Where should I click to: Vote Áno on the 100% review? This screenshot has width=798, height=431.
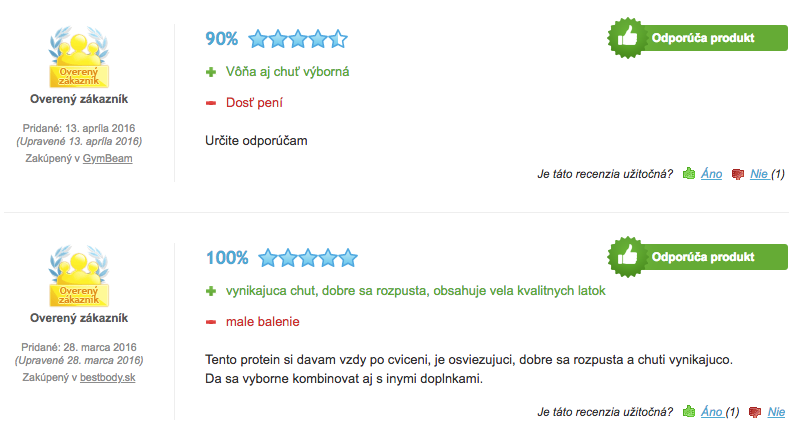point(711,411)
